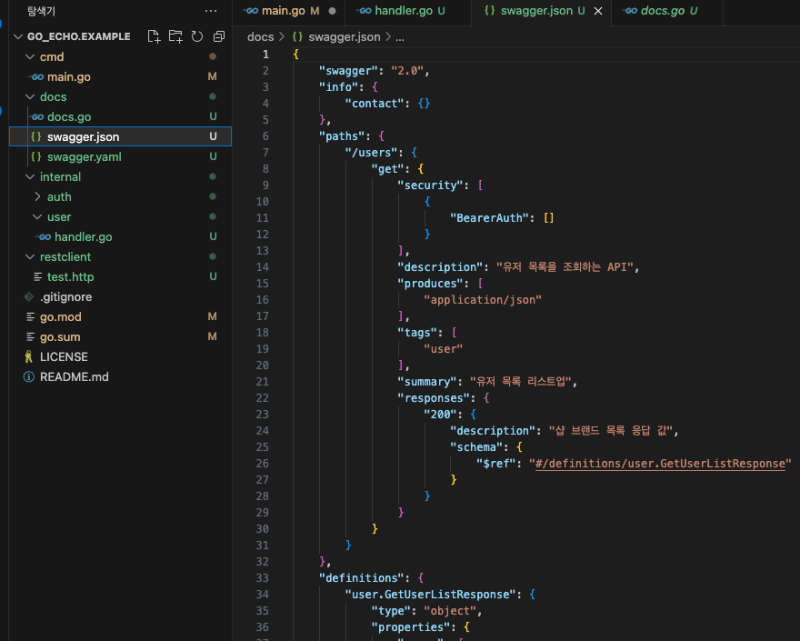This screenshot has height=641, width=800.
Task: Collapse the restclient folder
Action: 29,257
